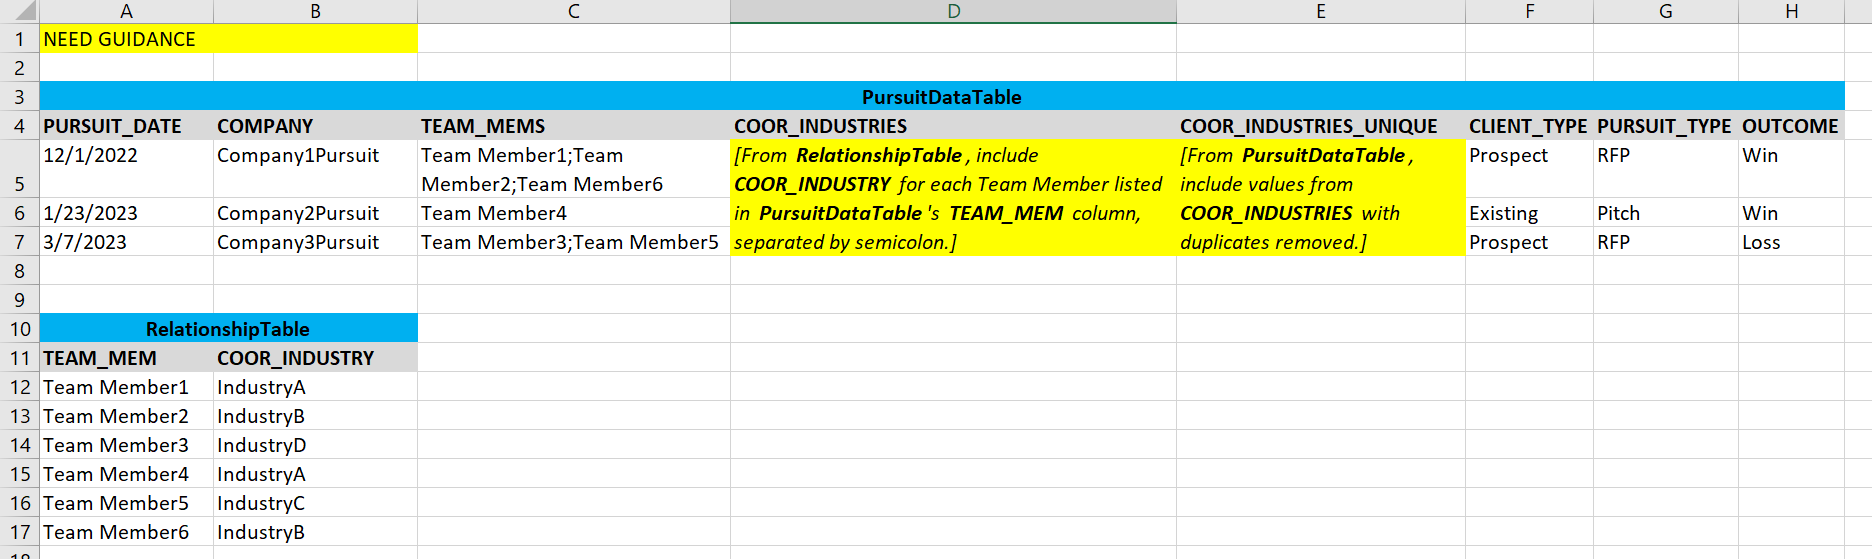Select row 4 header
1872x559 pixels.
(x=19, y=126)
